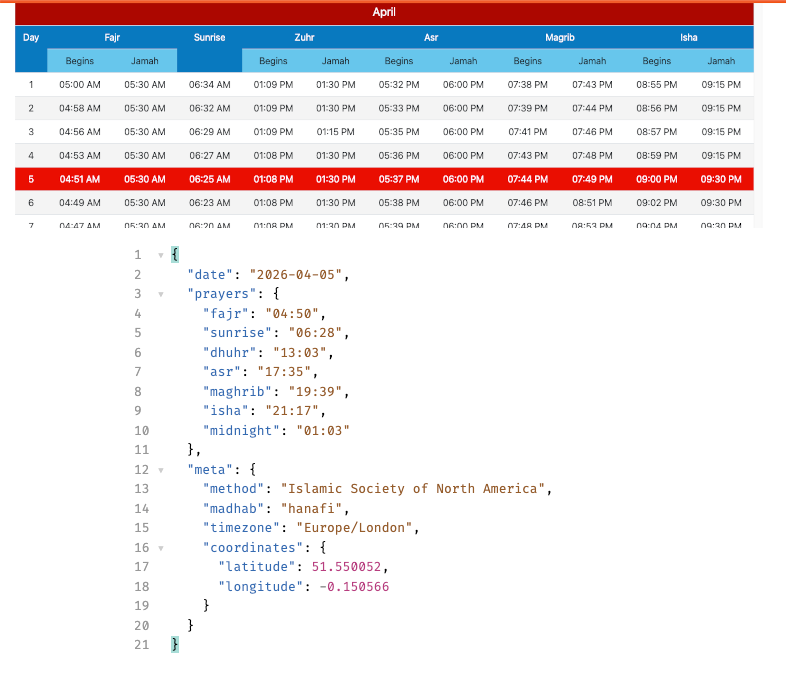The height and width of the screenshot is (683, 786).
Task: Select Zuhr Jamah 01:15 PM on day 3
Action: tap(335, 132)
